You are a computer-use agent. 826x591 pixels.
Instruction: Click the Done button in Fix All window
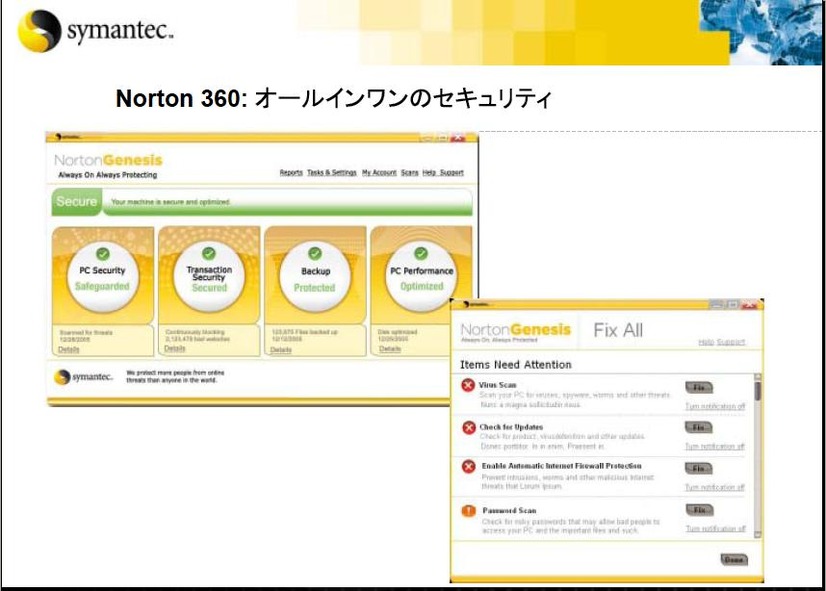point(734,559)
